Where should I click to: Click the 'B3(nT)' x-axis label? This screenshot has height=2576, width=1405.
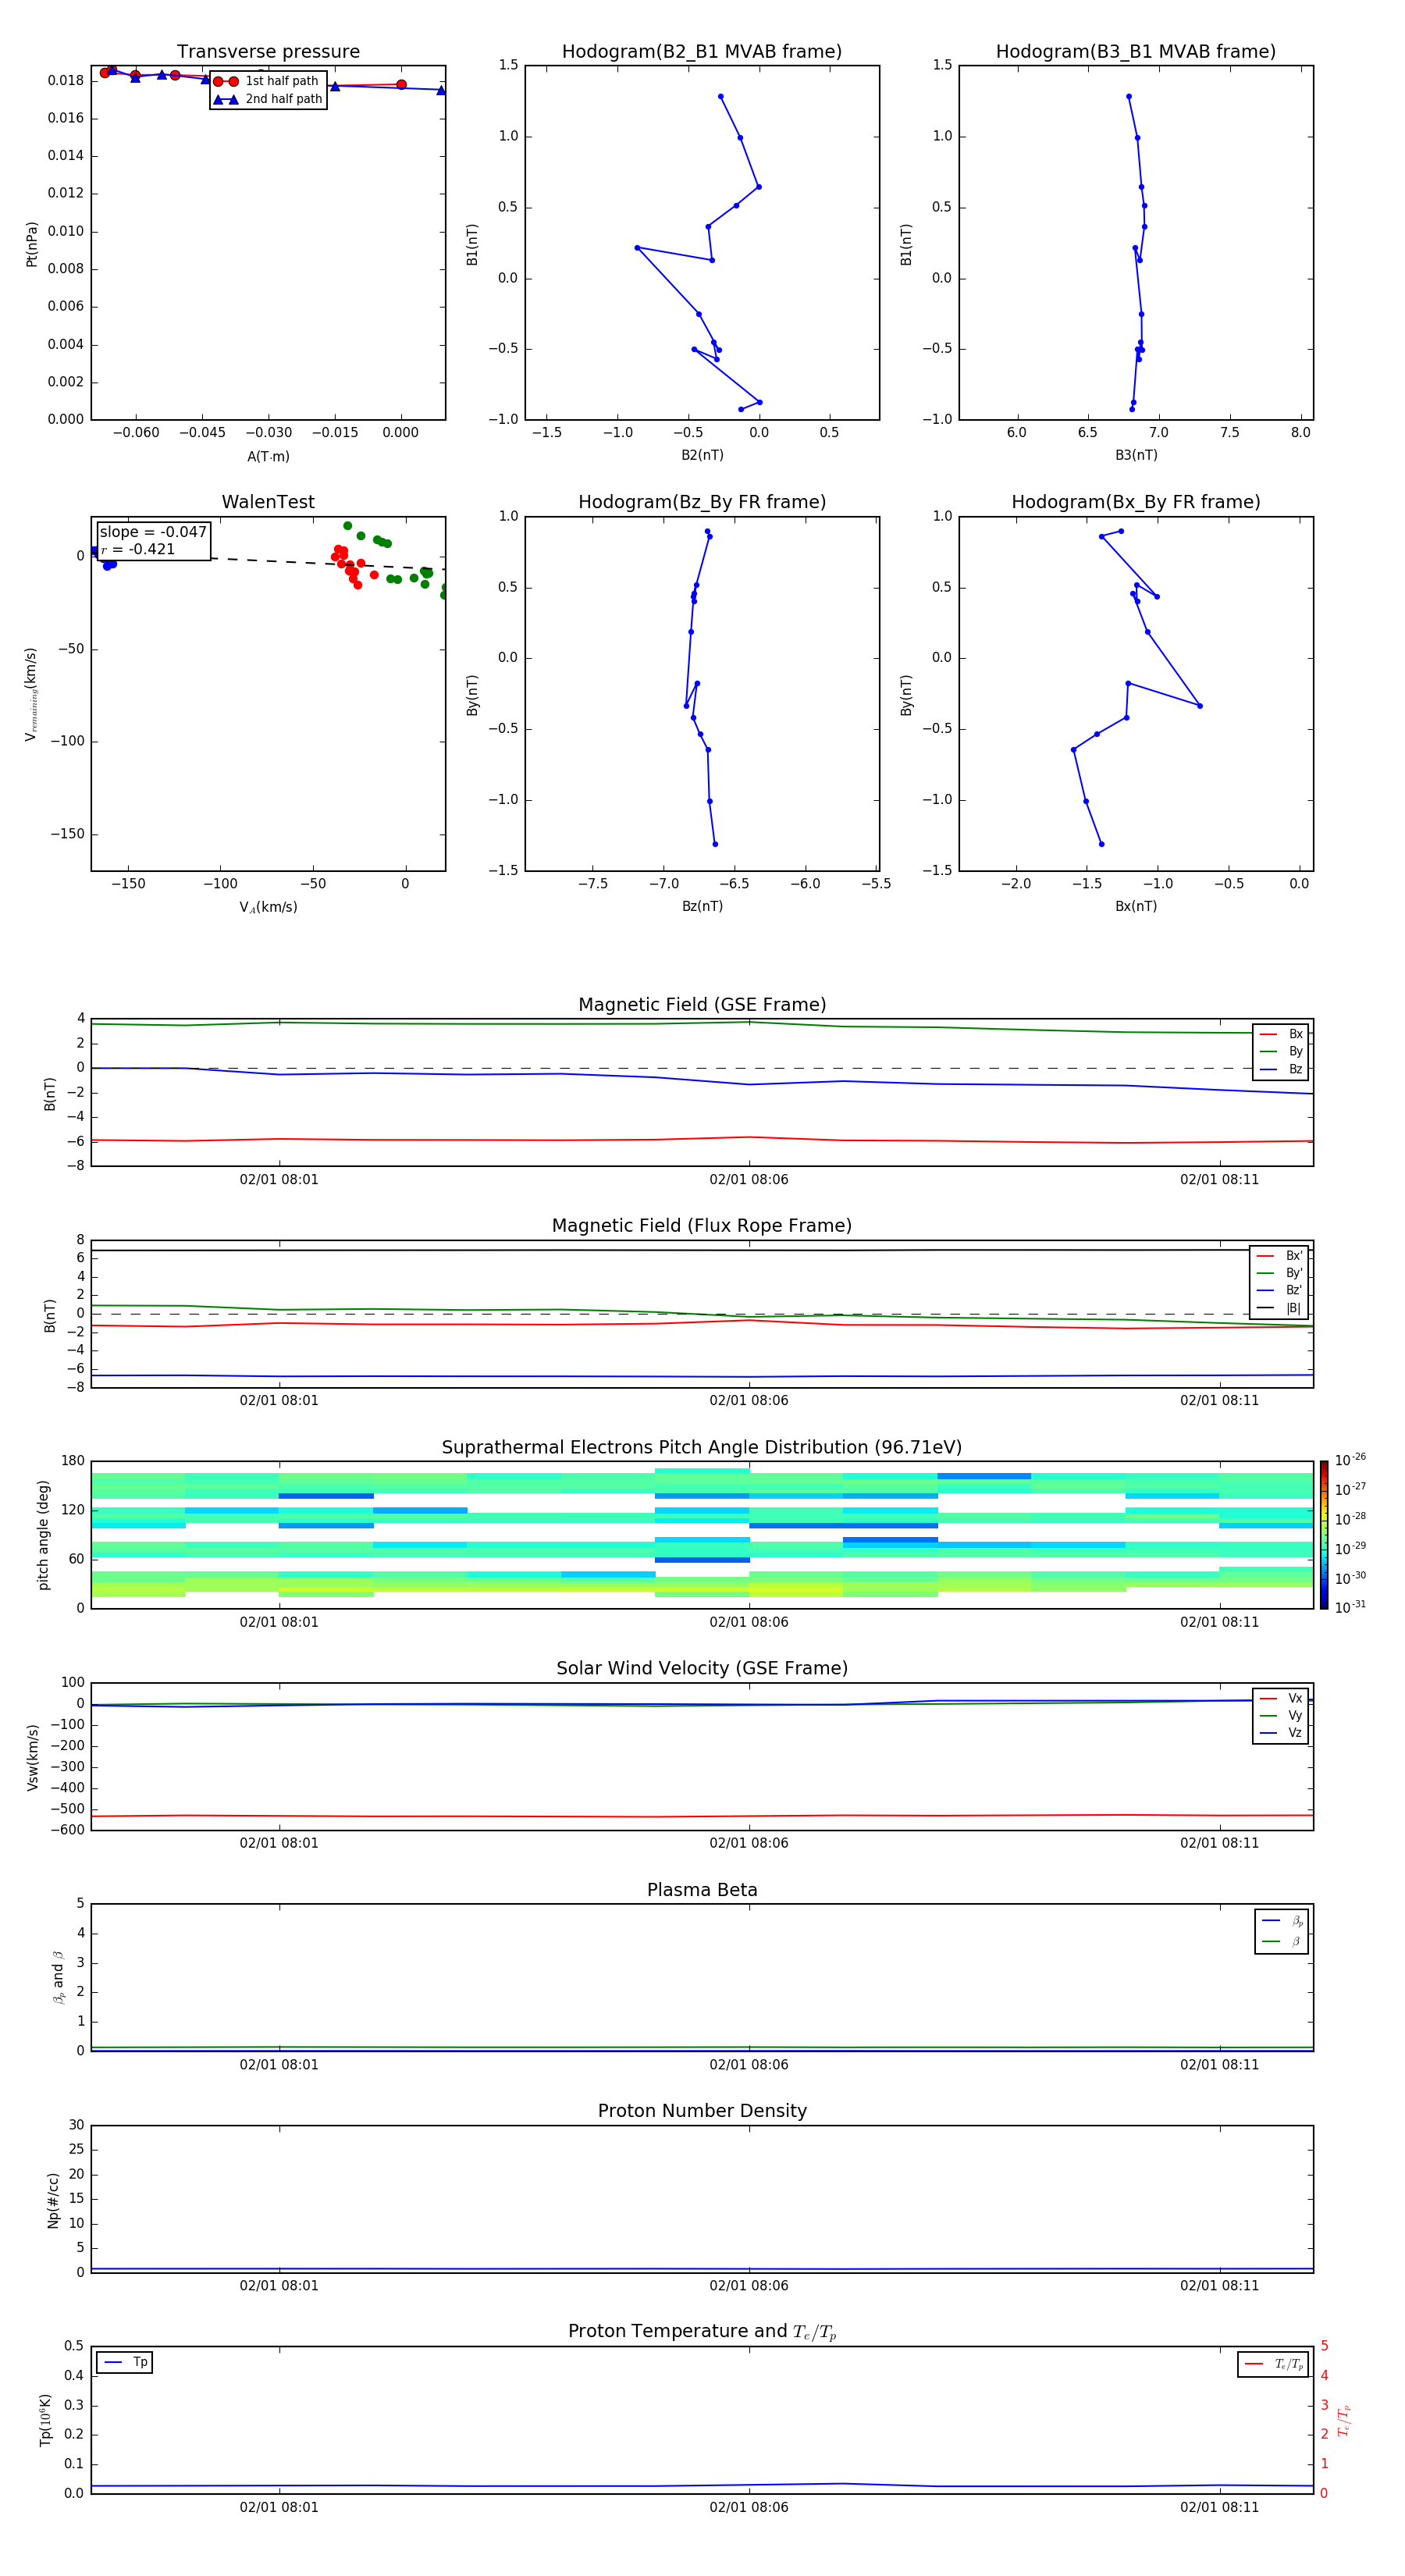[1136, 455]
